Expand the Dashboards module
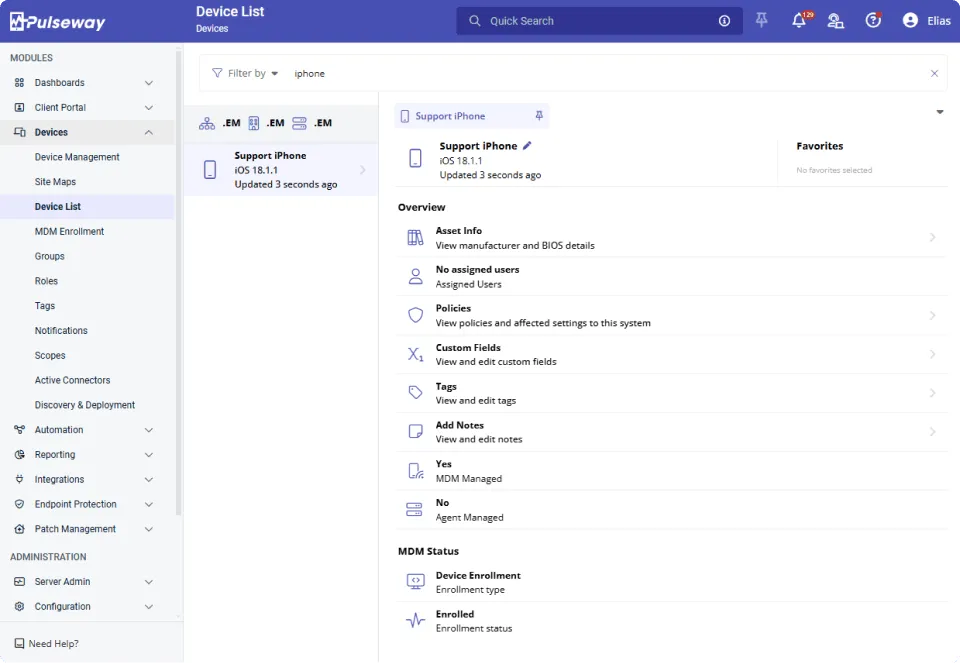 (149, 83)
